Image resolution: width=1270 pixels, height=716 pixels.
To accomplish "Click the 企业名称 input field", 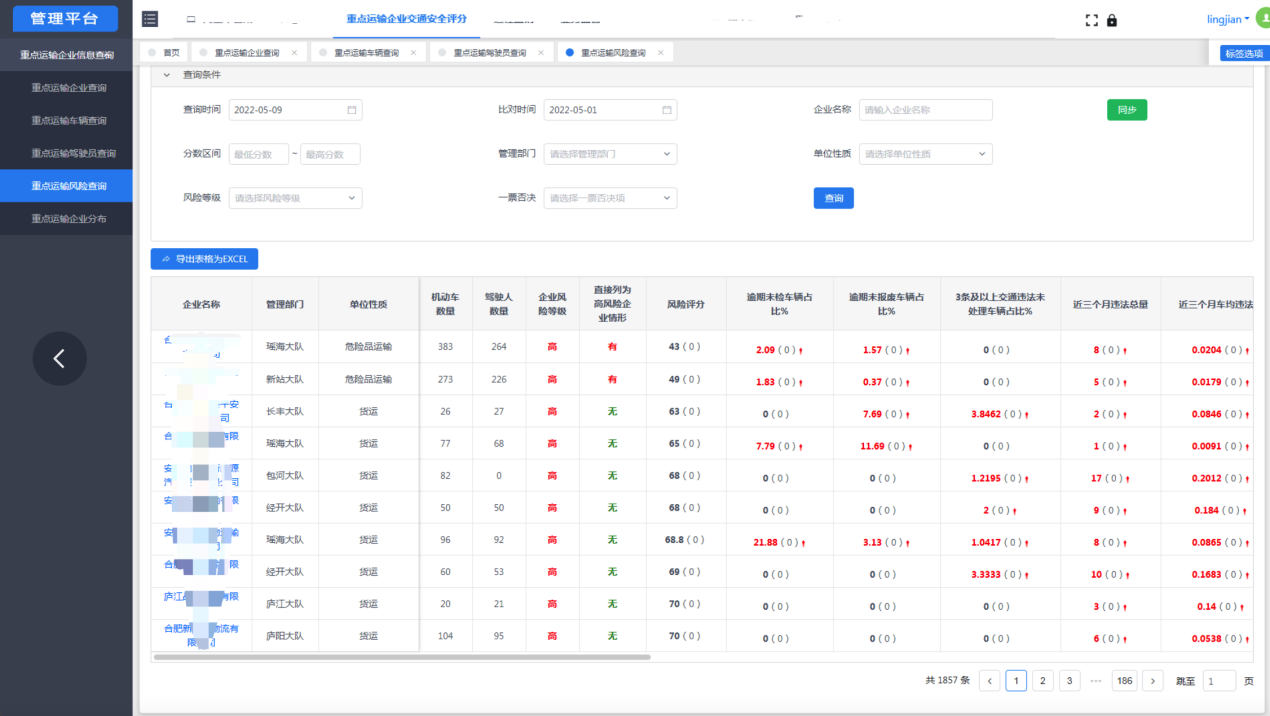I will [x=925, y=110].
